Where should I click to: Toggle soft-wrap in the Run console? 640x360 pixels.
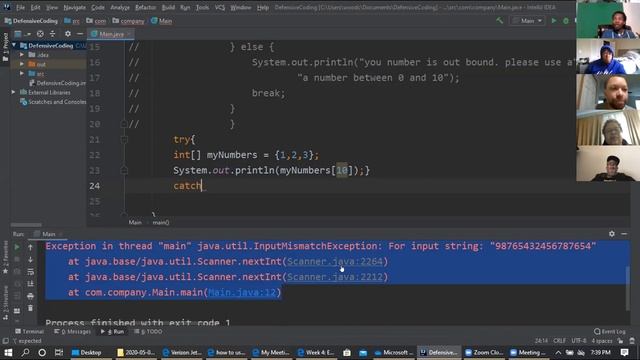[x=30, y=272]
